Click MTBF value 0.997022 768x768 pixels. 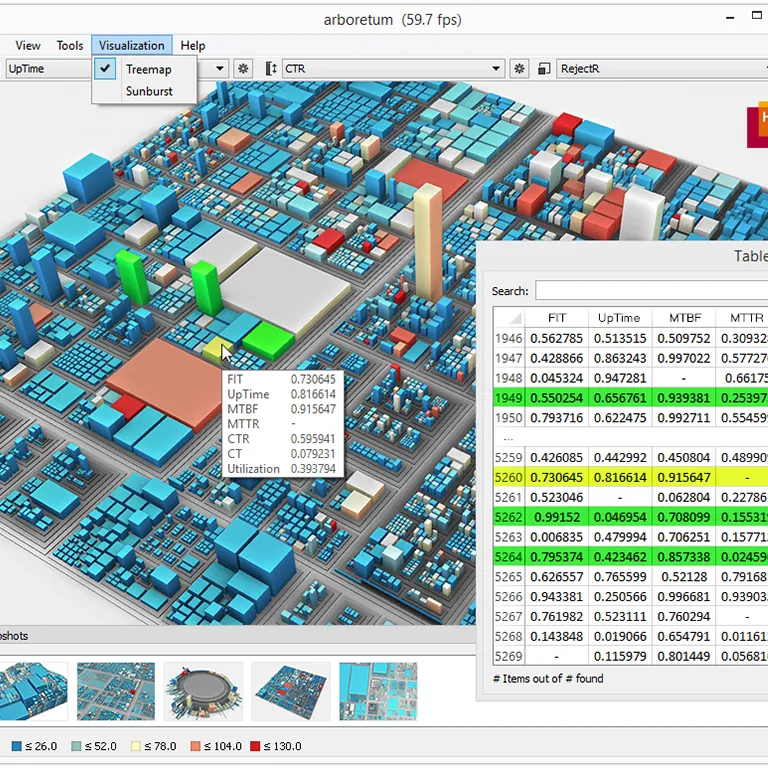point(684,359)
